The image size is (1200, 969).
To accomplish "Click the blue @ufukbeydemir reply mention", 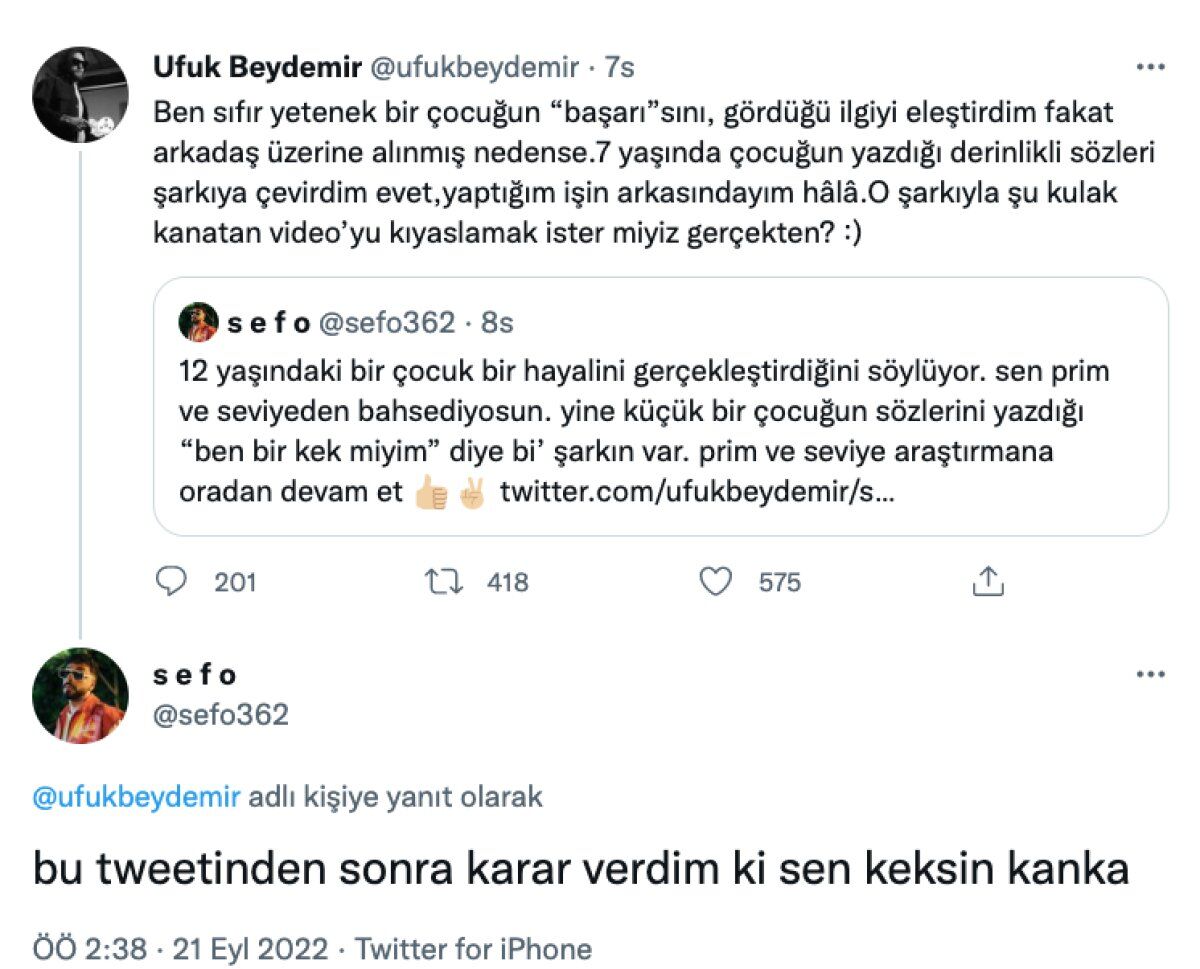I will (137, 797).
